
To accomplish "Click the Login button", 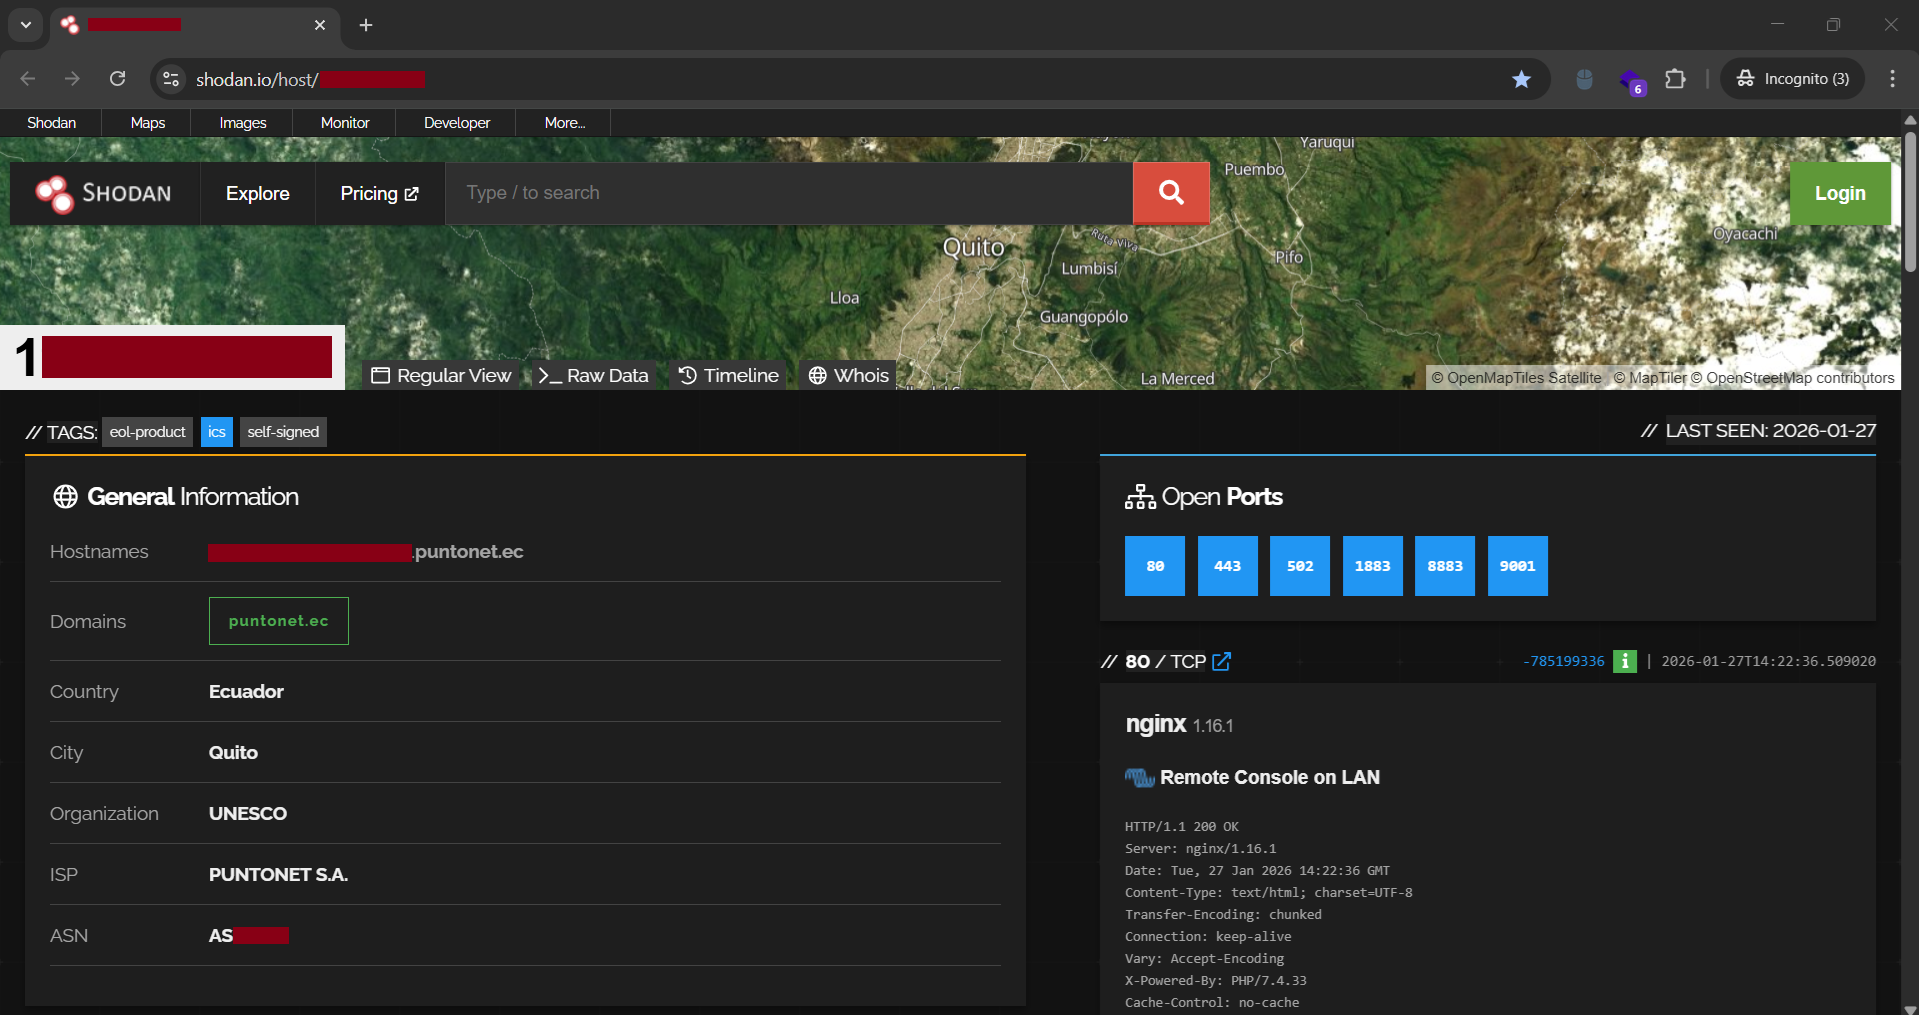I will (x=1839, y=193).
